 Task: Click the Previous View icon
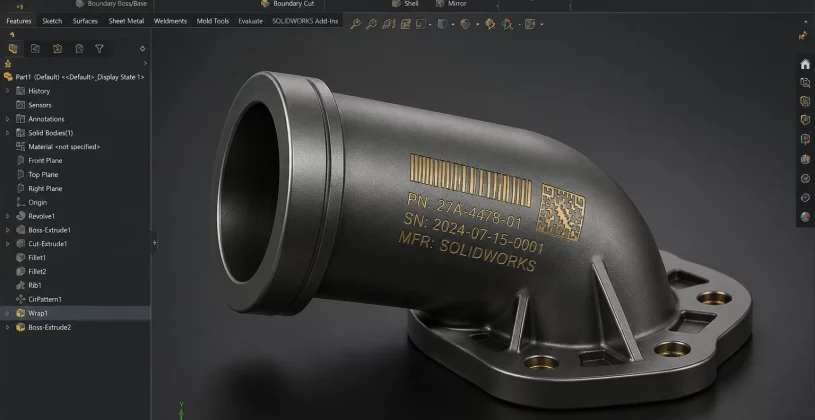point(388,24)
